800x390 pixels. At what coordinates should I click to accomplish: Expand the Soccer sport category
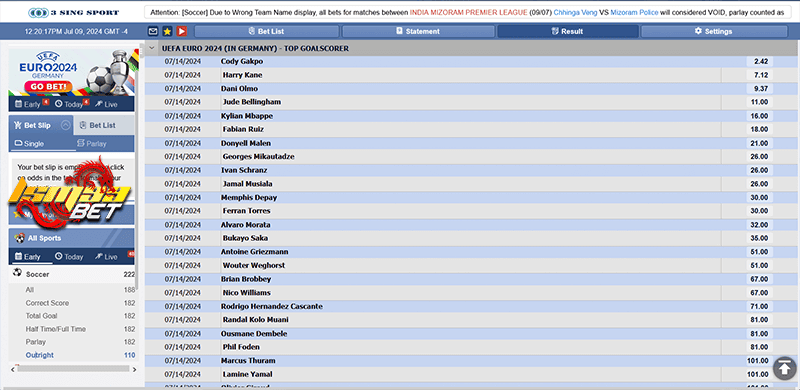tap(72, 274)
